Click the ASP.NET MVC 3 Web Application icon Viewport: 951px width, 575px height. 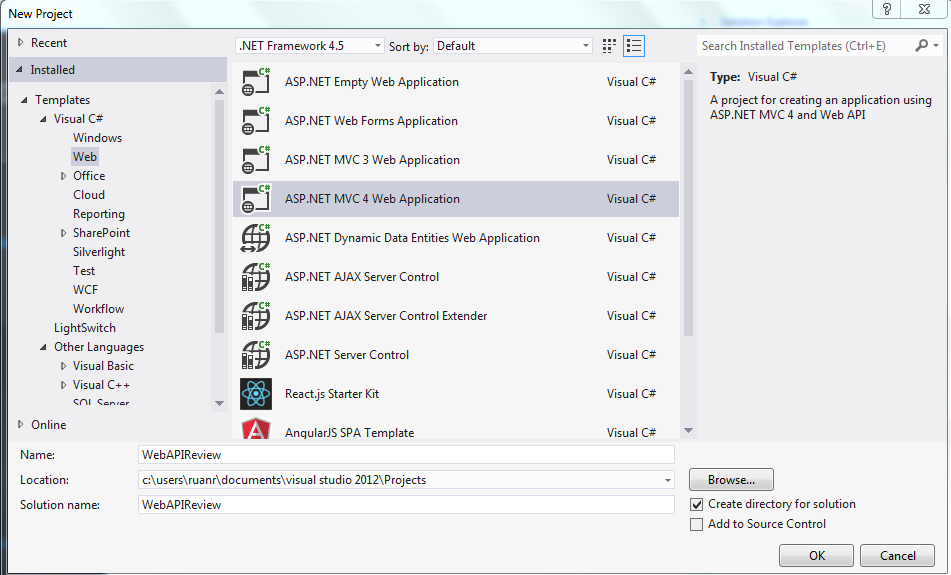[x=255, y=160]
